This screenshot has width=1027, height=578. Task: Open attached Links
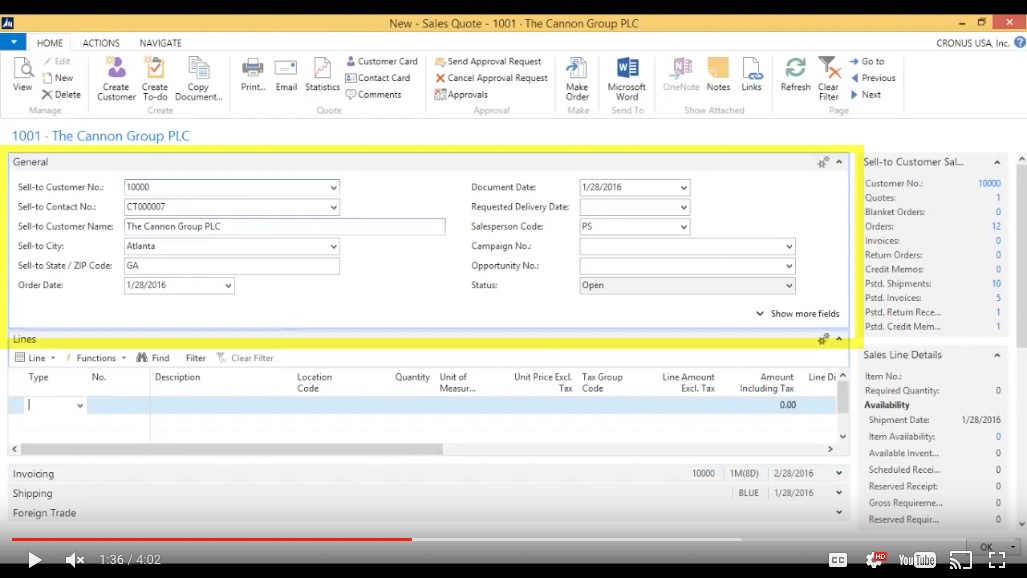pyautogui.click(x=751, y=74)
